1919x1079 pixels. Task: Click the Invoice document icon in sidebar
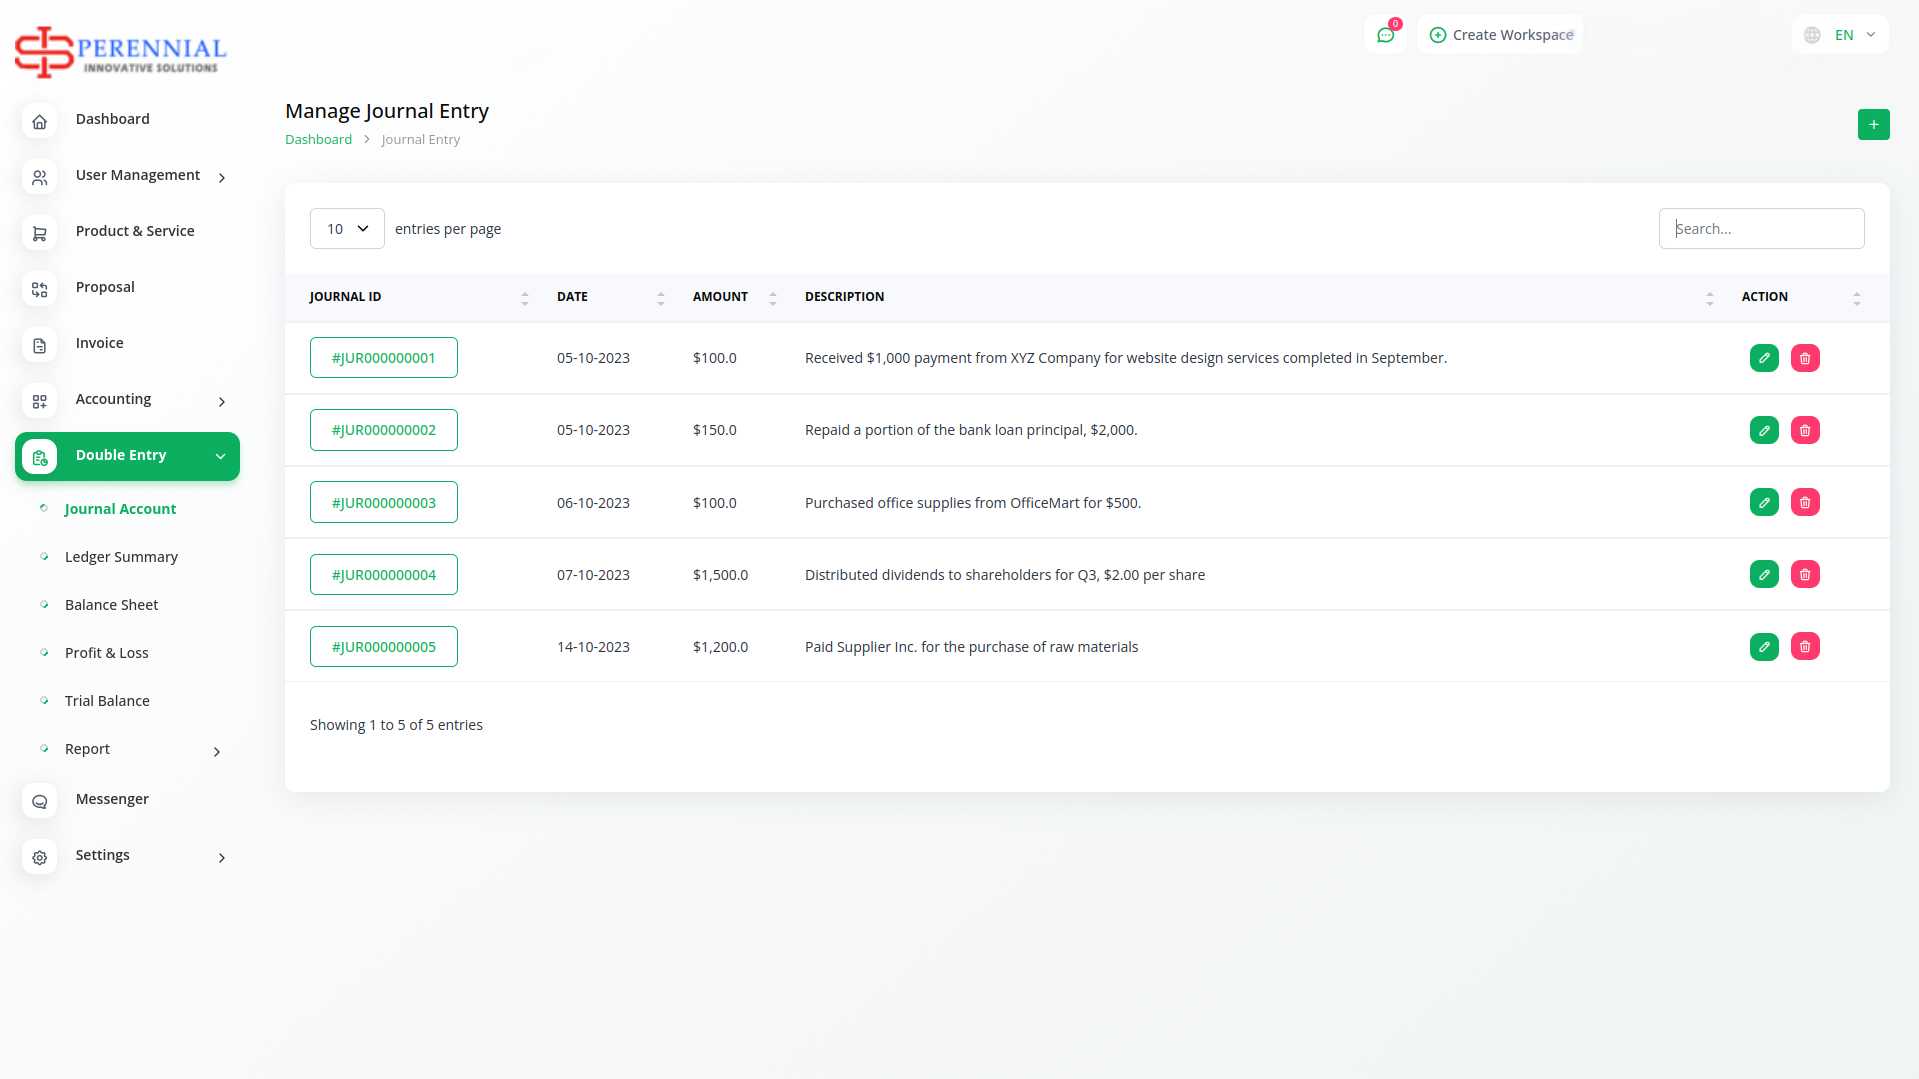tap(40, 345)
